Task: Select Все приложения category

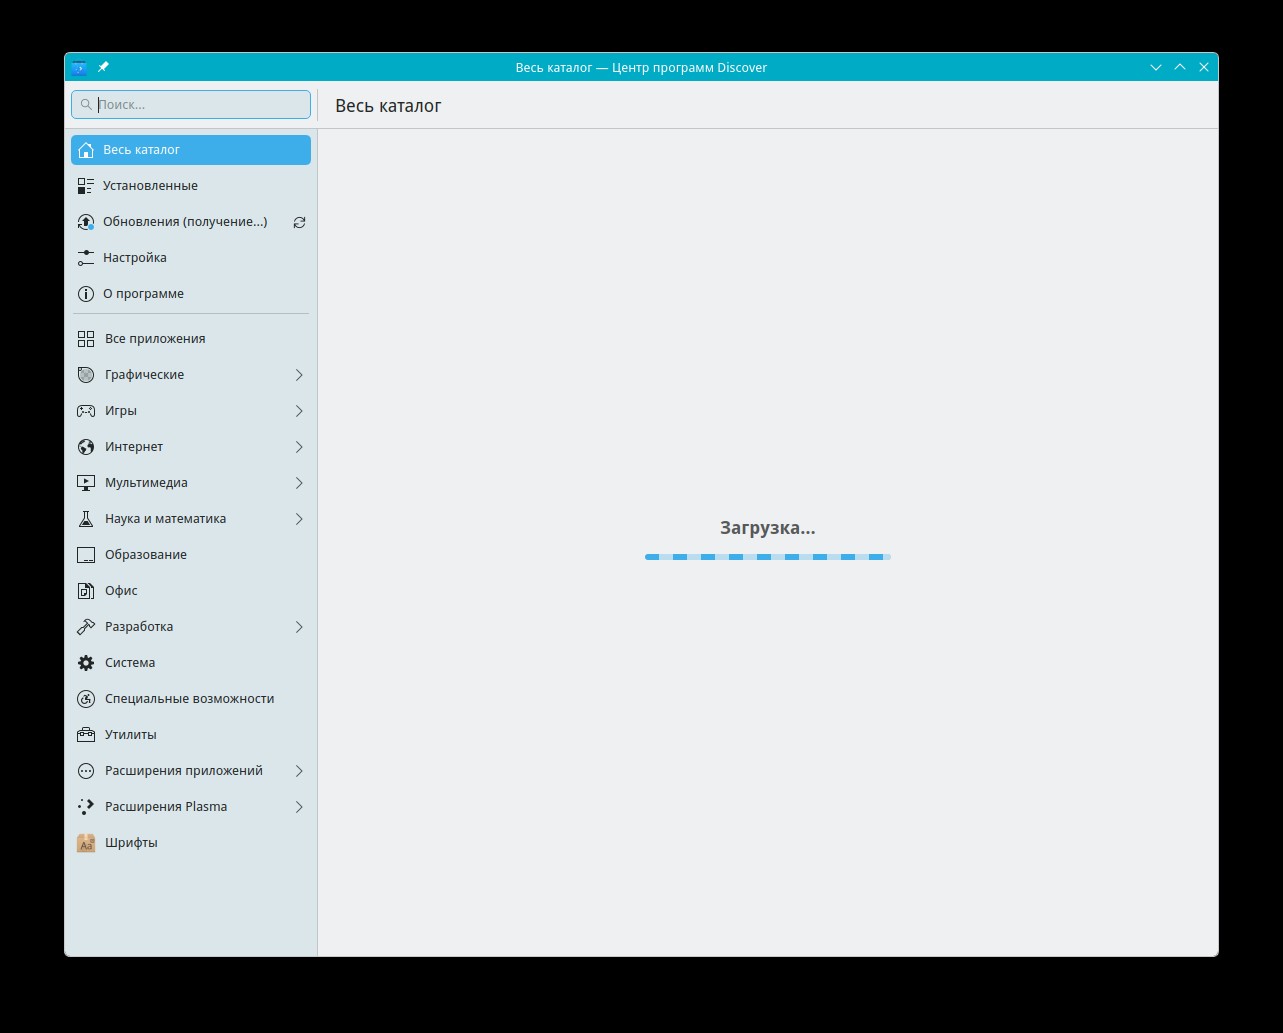Action: coord(191,339)
